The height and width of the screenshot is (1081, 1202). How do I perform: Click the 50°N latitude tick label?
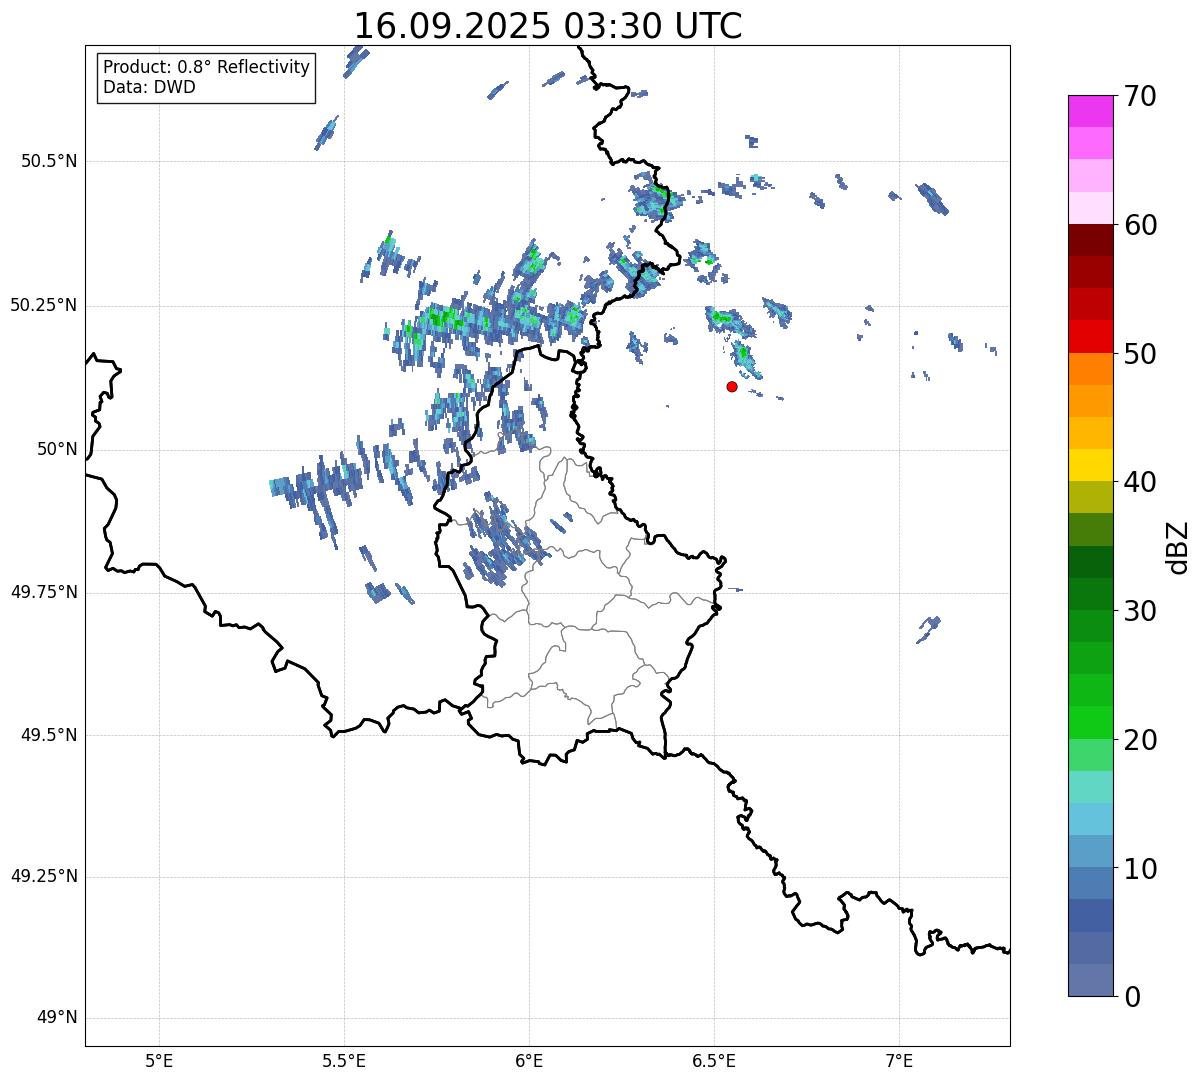57,450
